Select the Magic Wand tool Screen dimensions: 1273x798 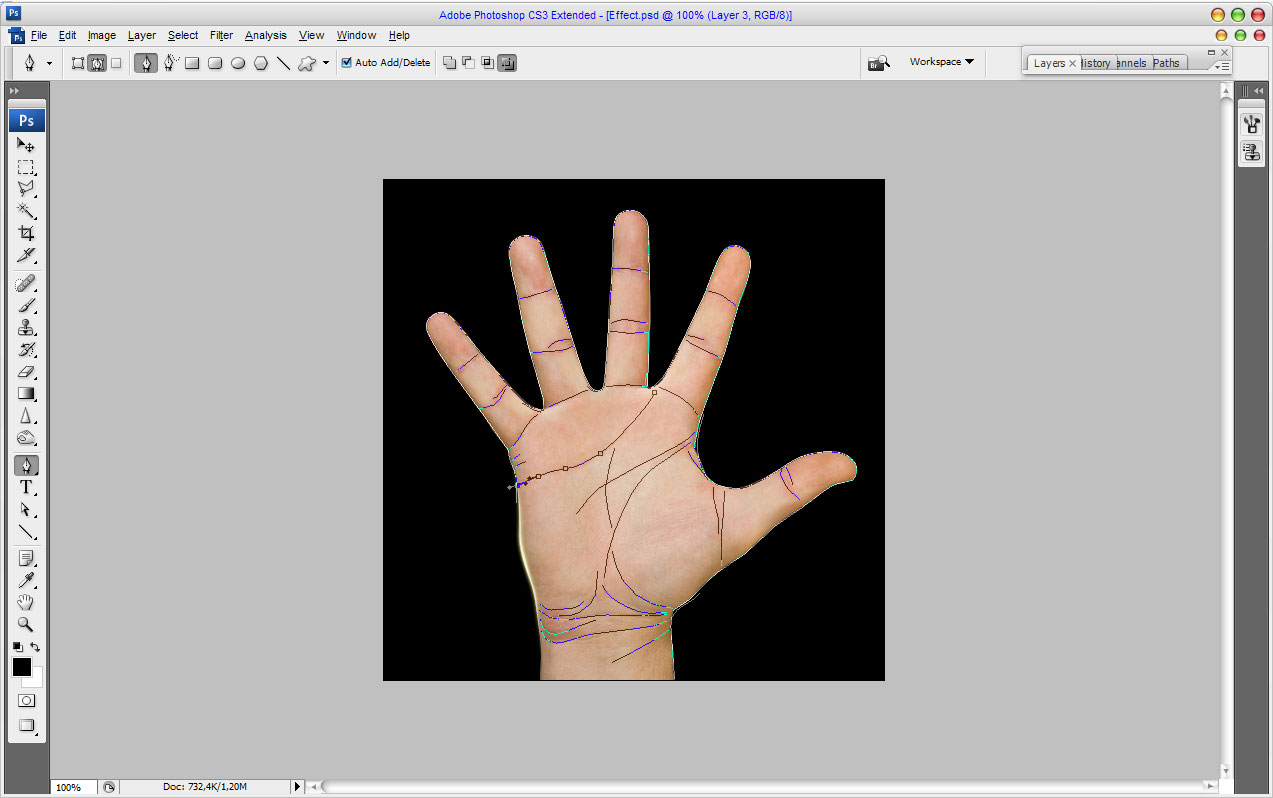[x=26, y=210]
